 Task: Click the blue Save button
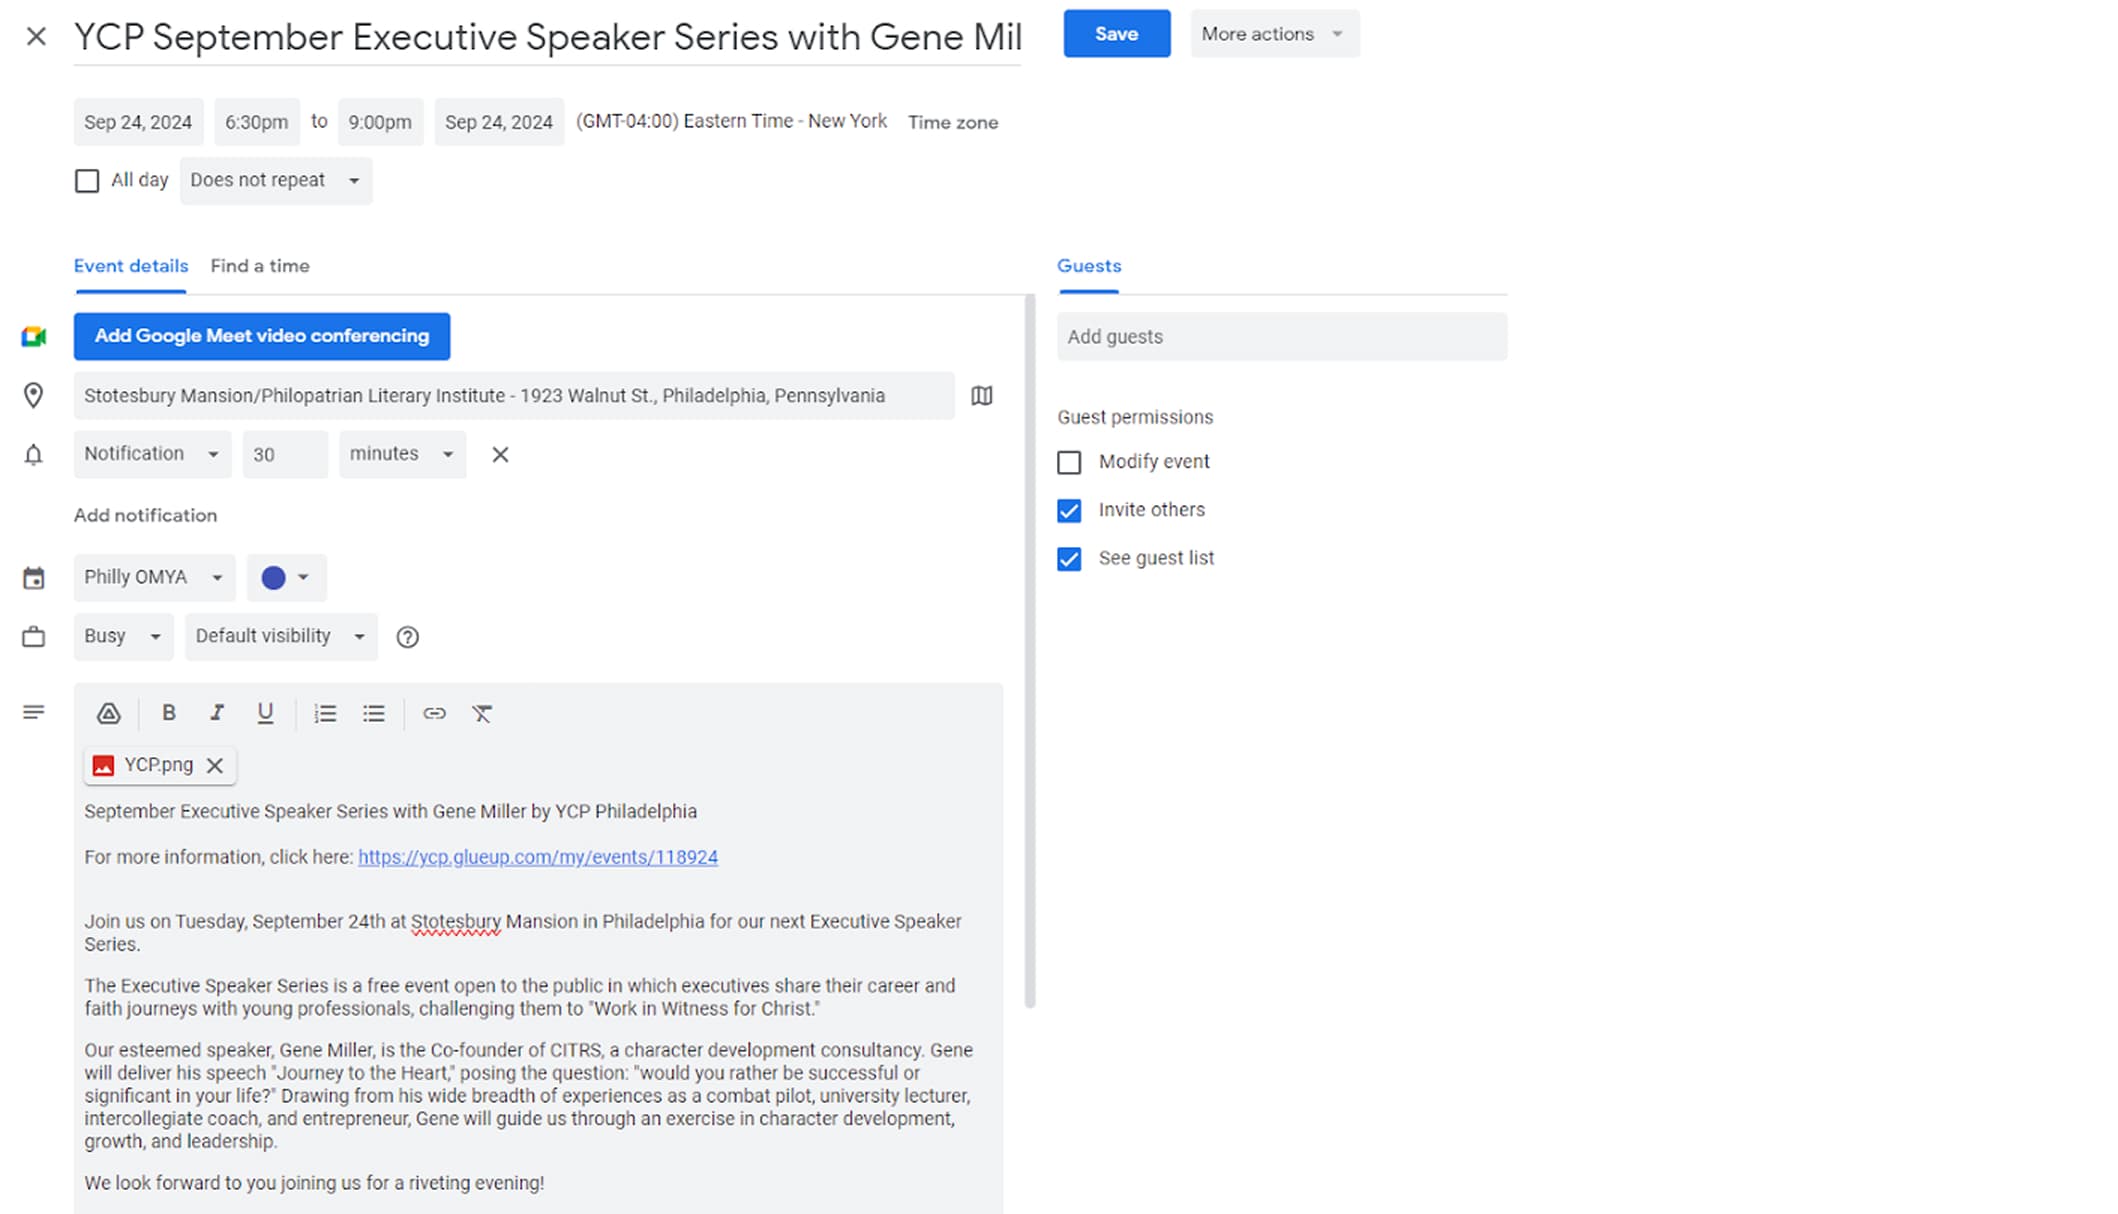coord(1116,34)
